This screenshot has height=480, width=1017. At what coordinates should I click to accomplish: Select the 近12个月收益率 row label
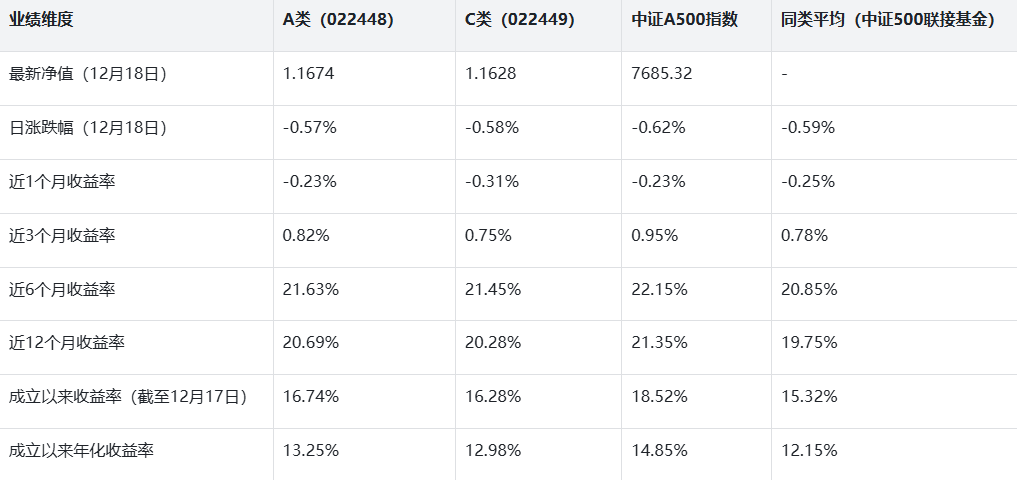pos(67,343)
